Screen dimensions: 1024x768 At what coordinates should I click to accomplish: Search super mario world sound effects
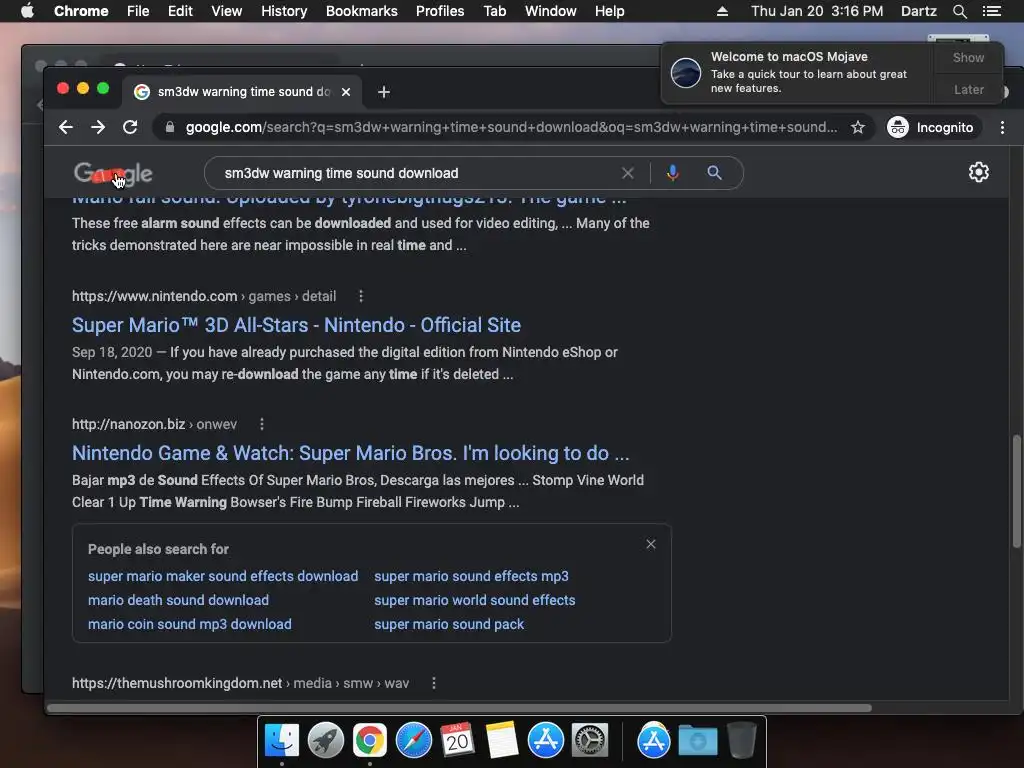pos(475,600)
